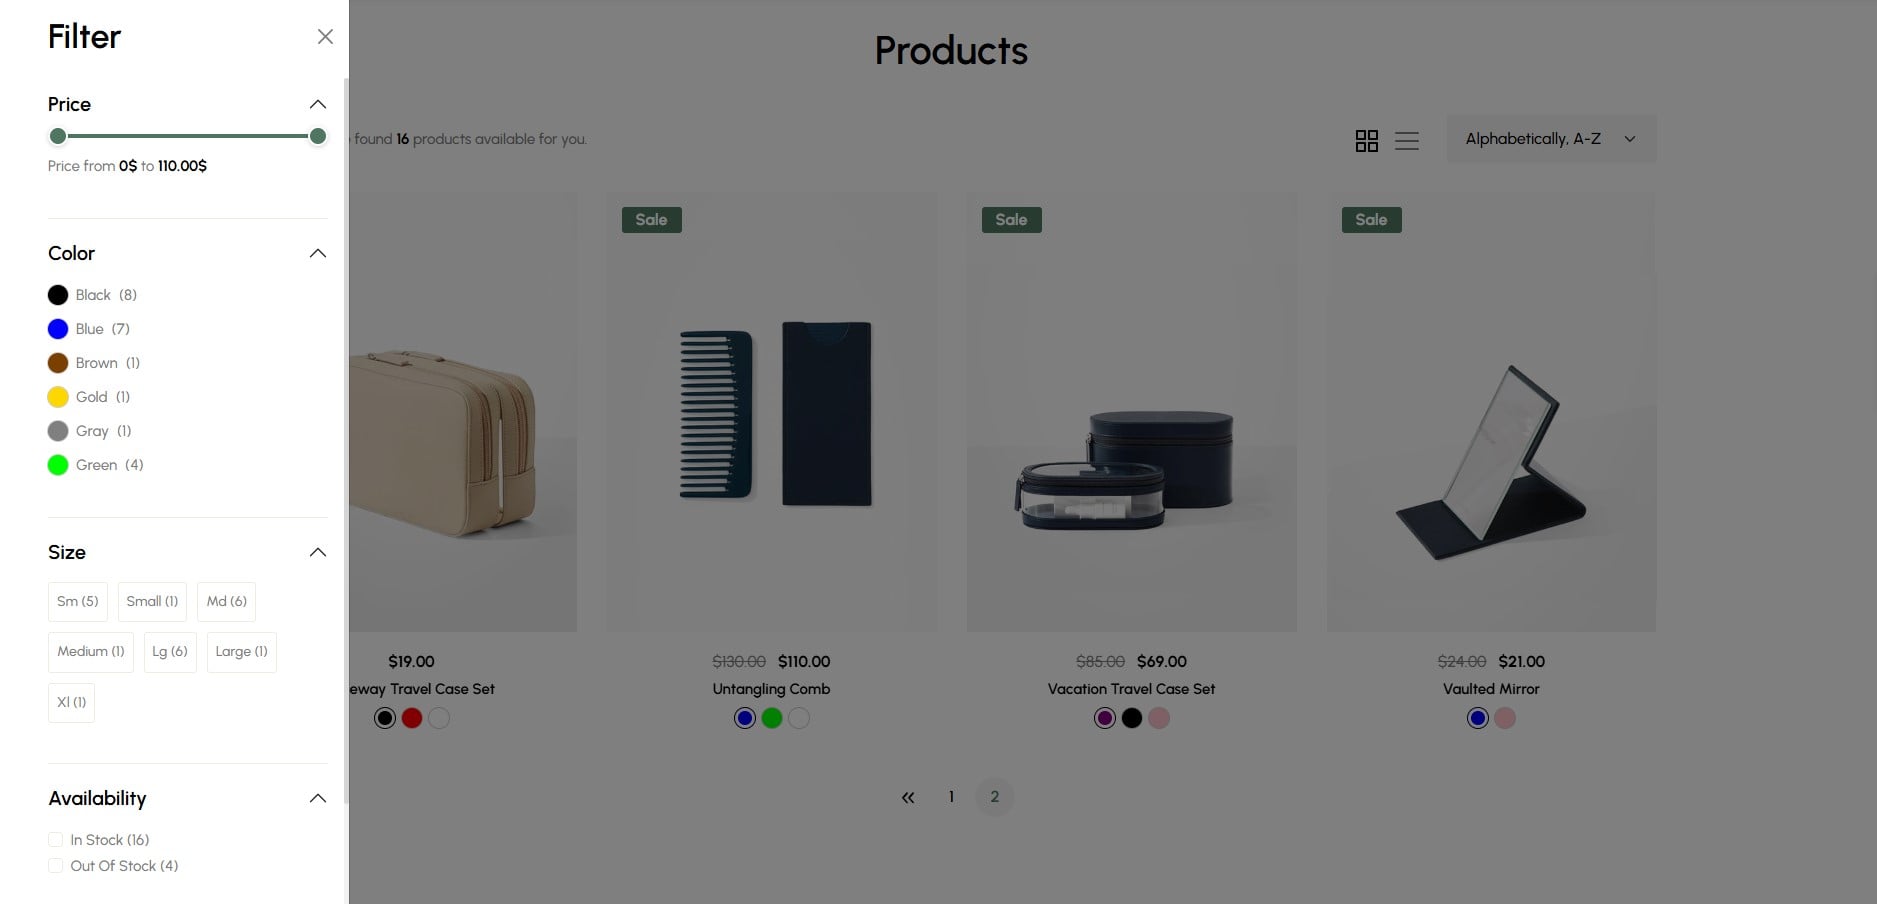Go to previous page double-arrow icon

pos(908,797)
